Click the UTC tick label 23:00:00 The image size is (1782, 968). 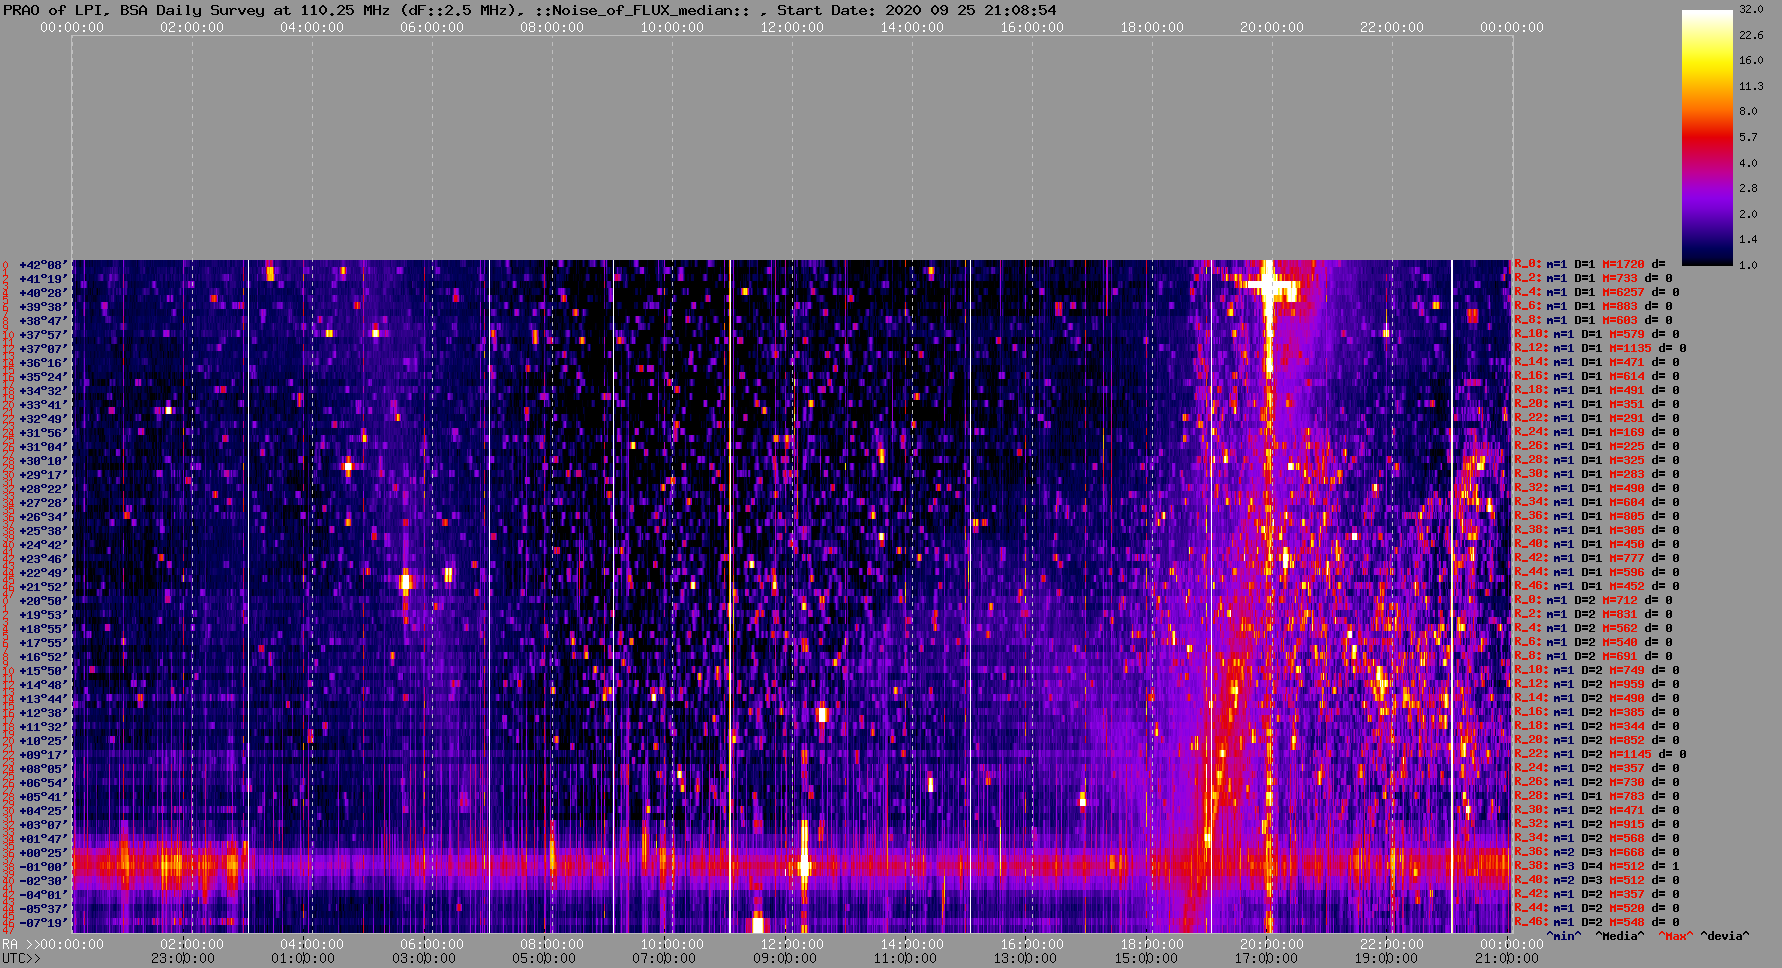tap(183, 959)
